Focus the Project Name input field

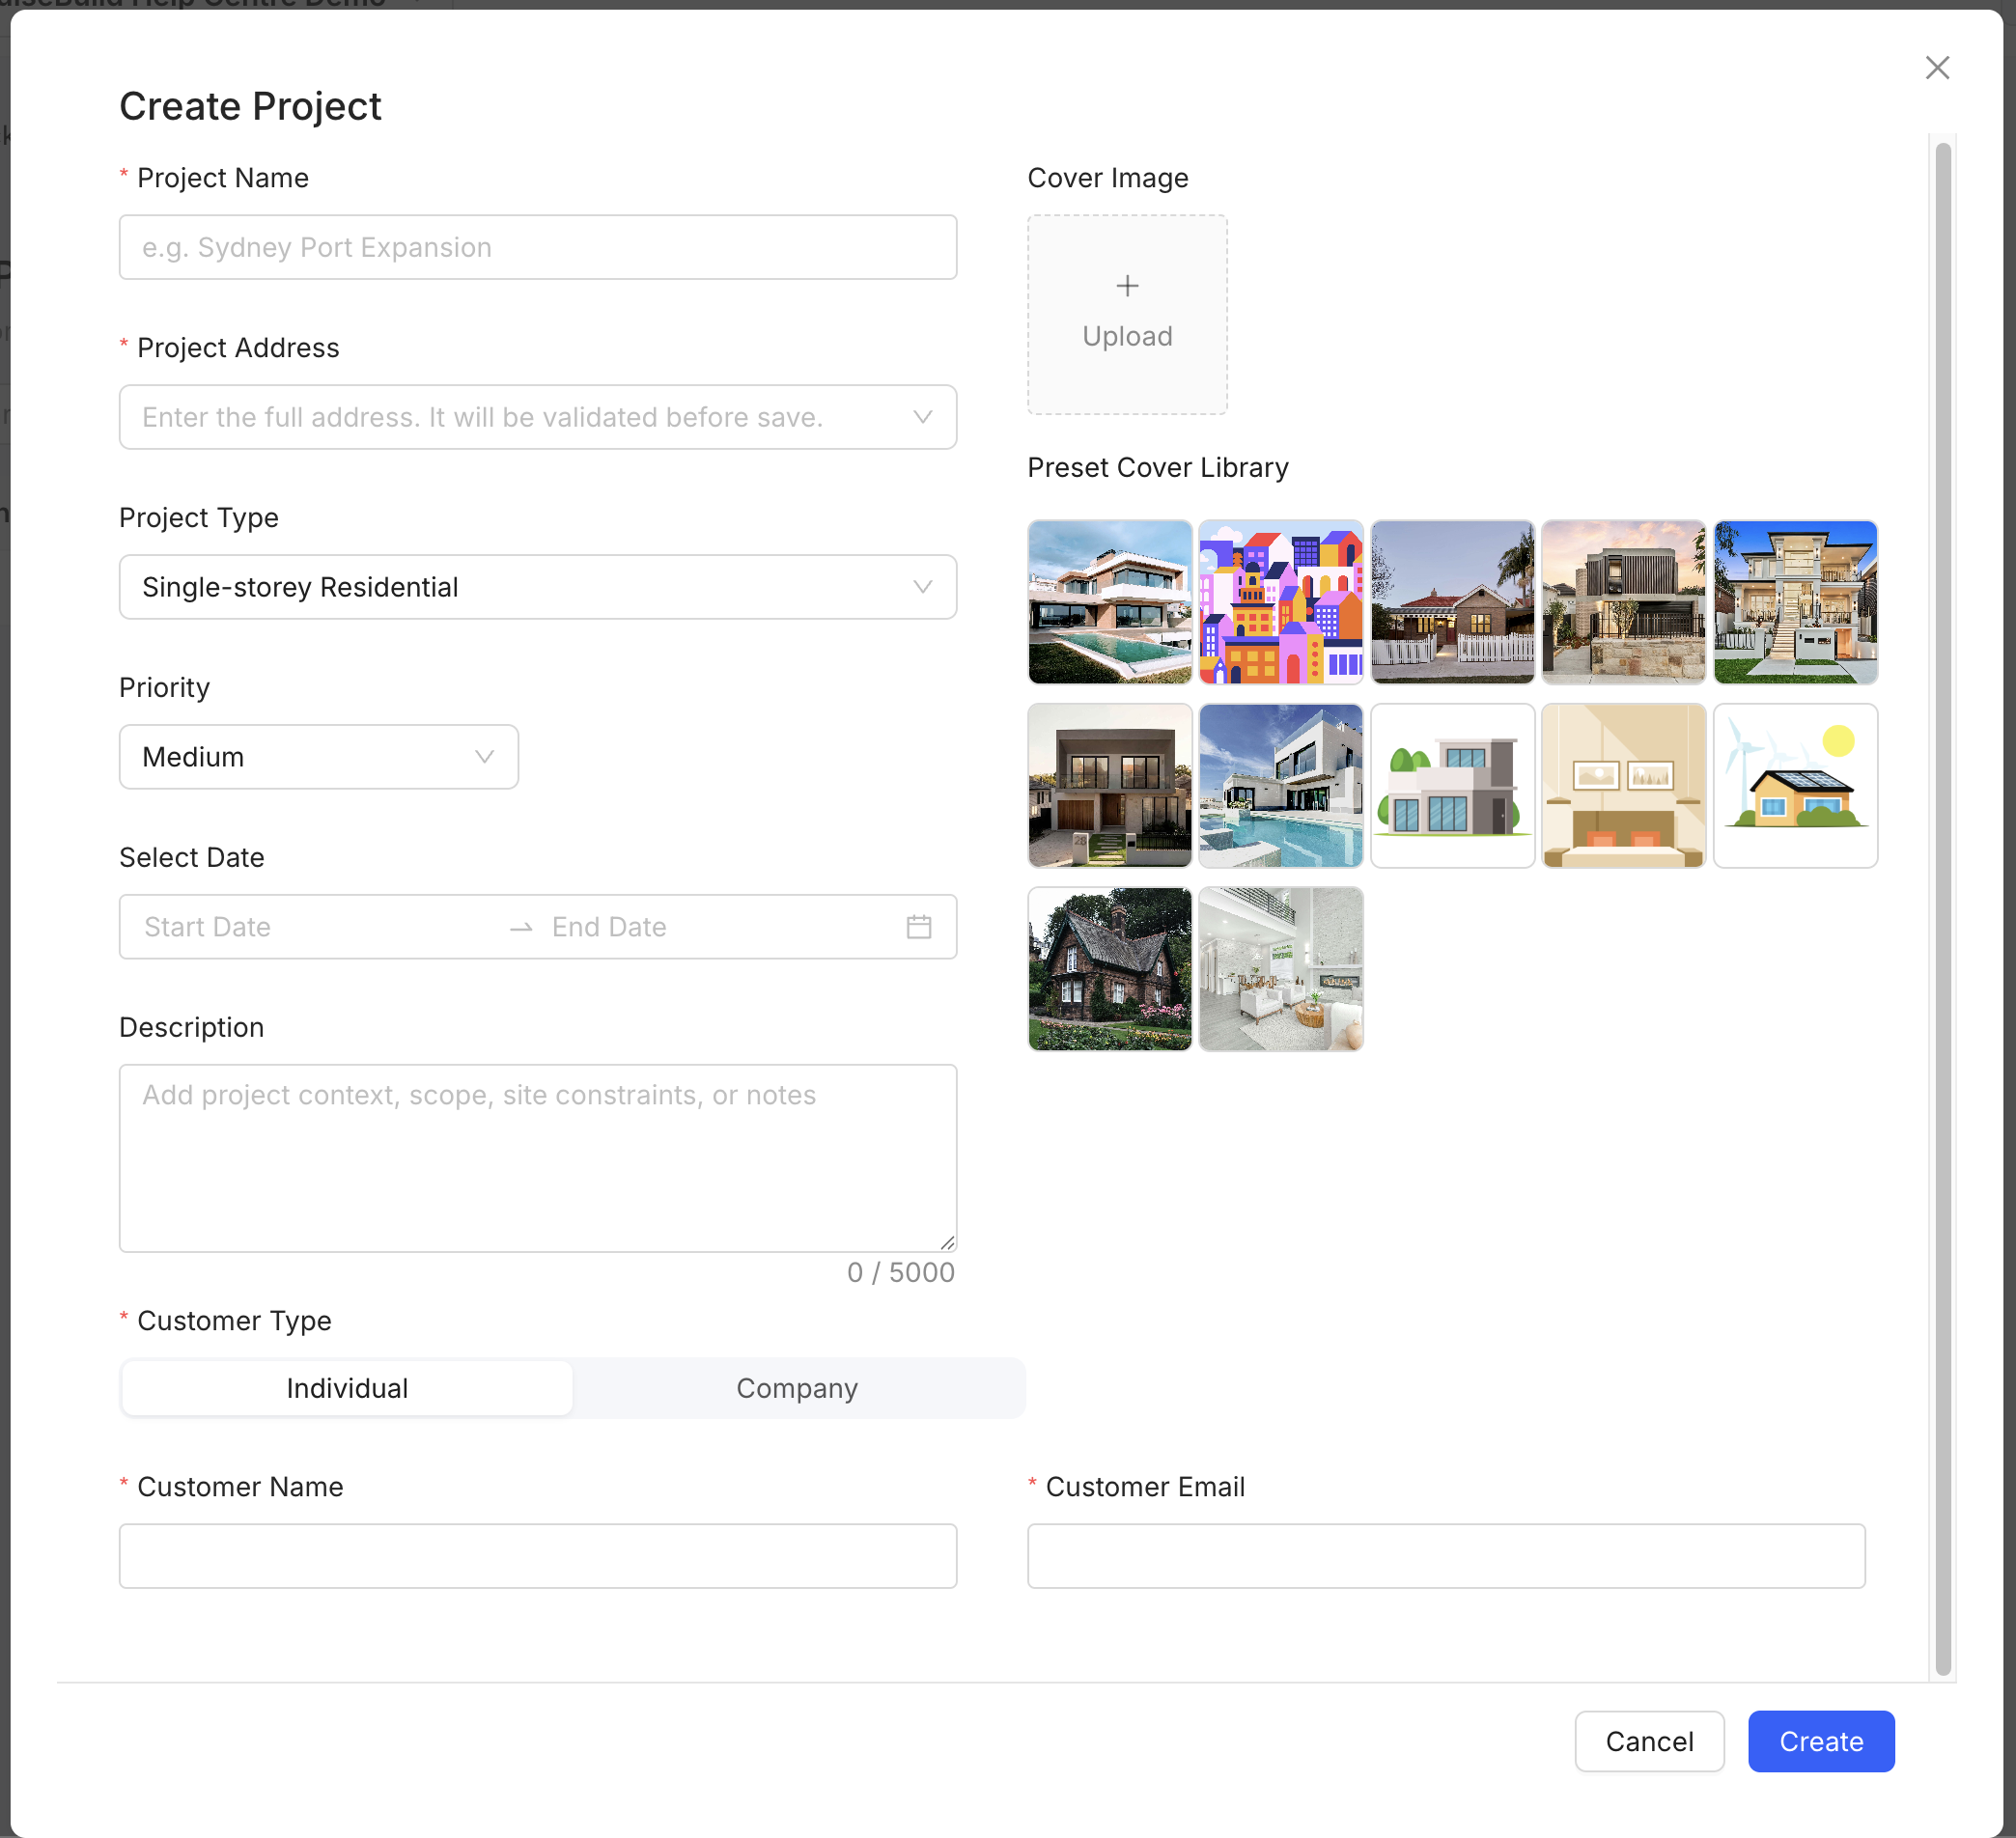pyautogui.click(x=538, y=247)
